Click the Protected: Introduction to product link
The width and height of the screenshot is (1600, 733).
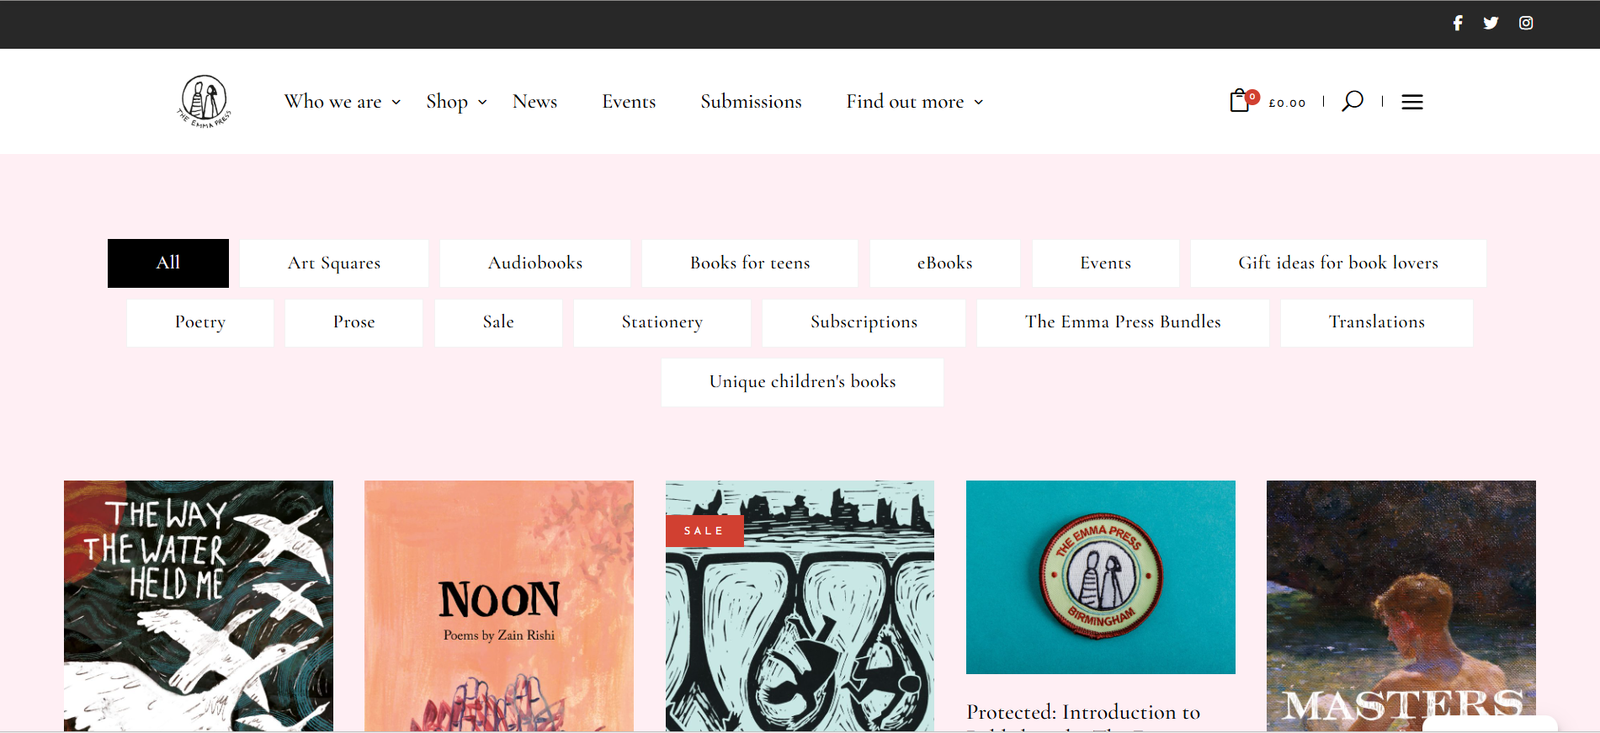tap(1083, 712)
